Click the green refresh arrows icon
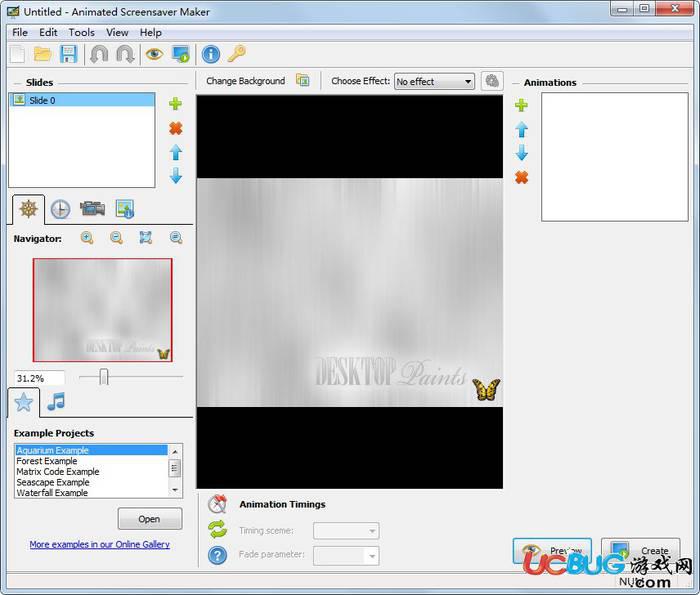 (217, 529)
